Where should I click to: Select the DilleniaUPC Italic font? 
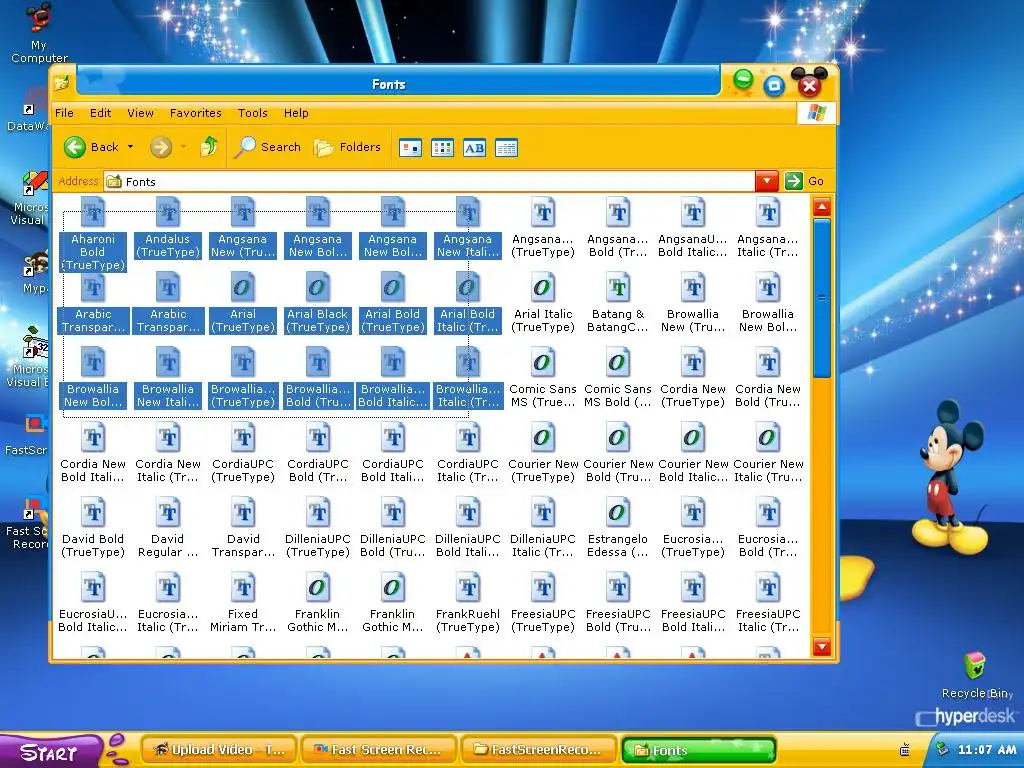[543, 528]
